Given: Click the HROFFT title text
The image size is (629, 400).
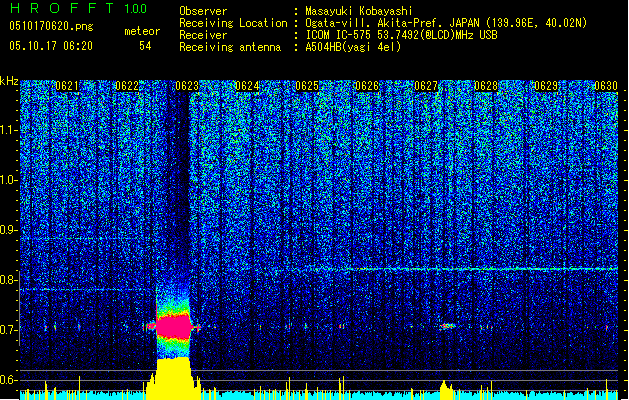Looking at the screenshot, I should tap(62, 9).
